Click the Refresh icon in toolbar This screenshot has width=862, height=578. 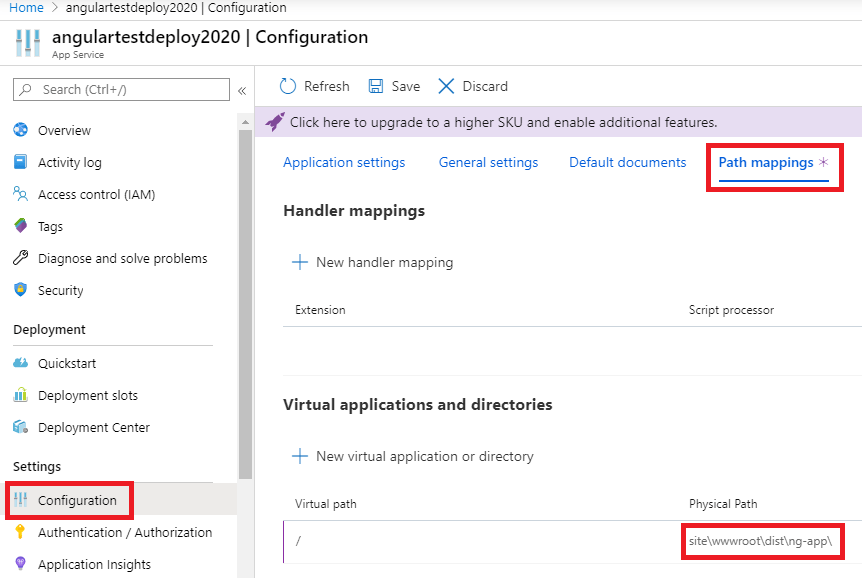(288, 87)
